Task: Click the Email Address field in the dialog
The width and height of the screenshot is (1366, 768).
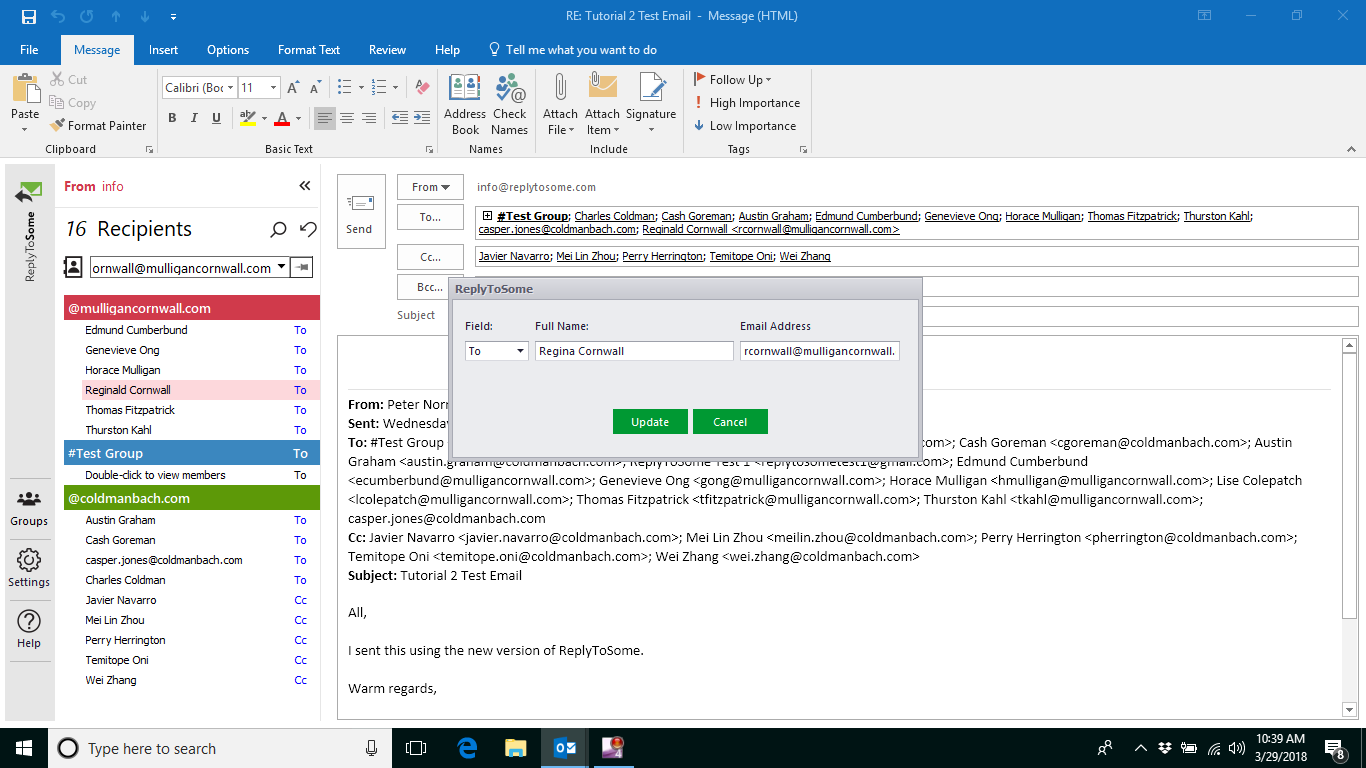Action: pyautogui.click(x=820, y=351)
